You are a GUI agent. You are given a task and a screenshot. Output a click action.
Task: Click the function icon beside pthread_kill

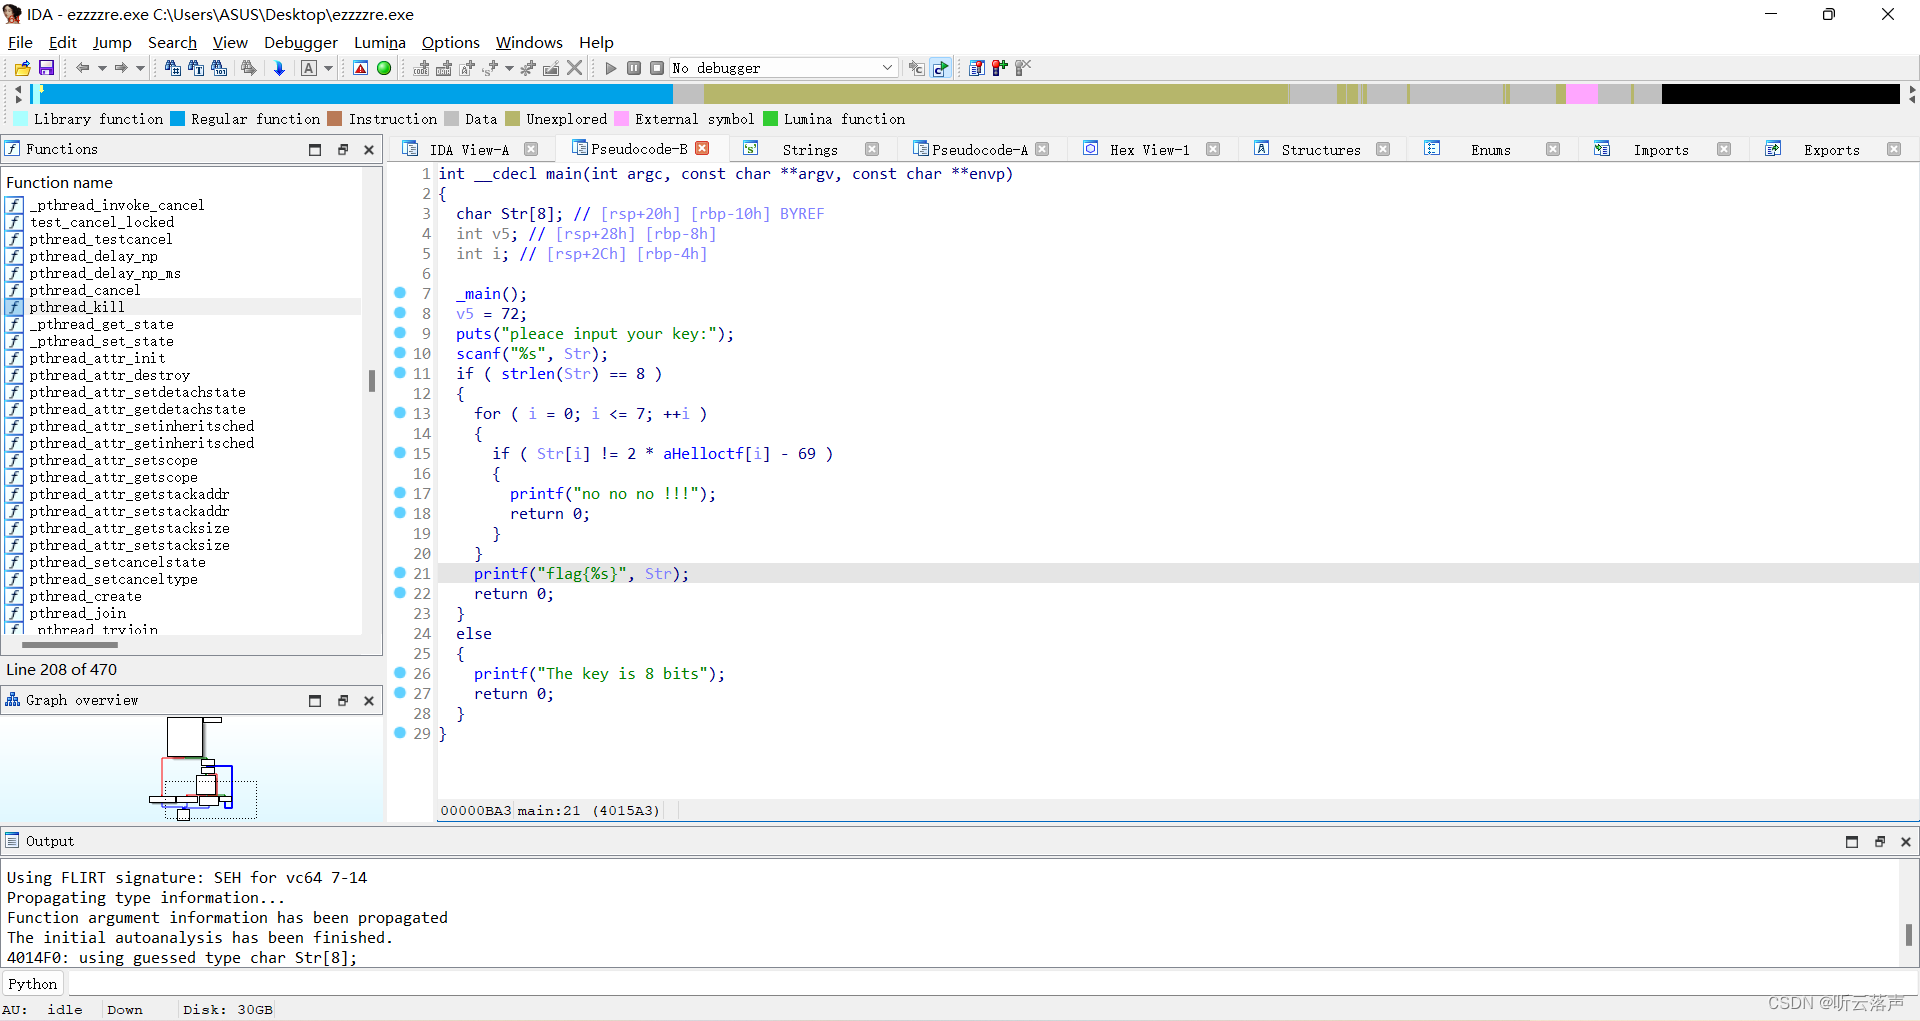[x=15, y=307]
